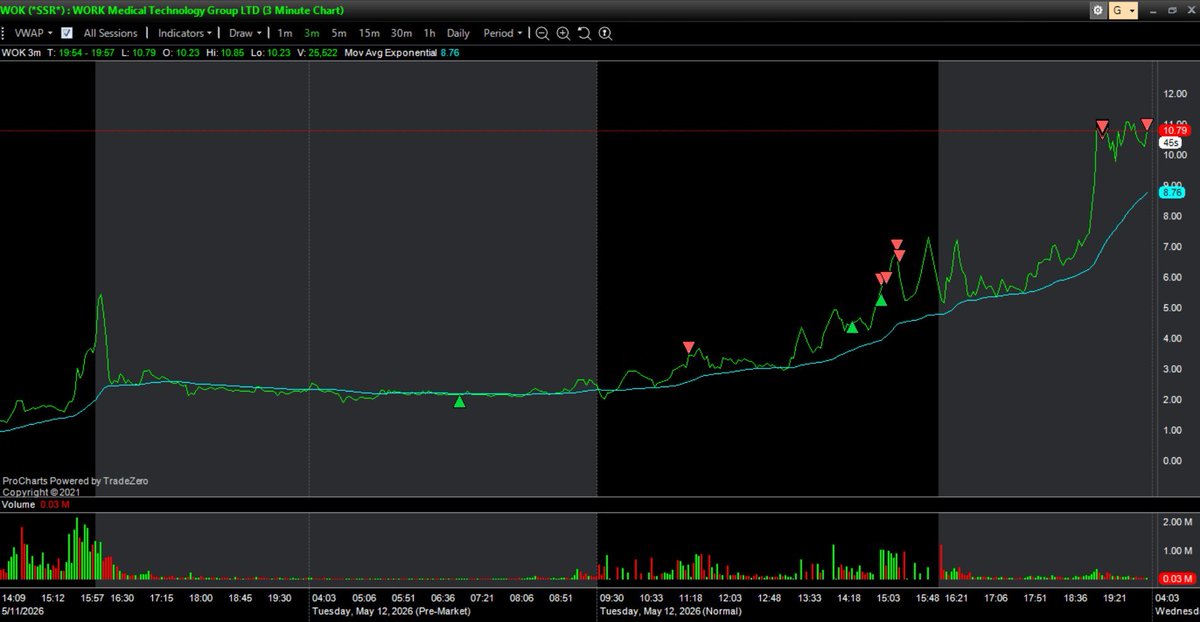Click the zoom out magnifier icon
The image size is (1200, 622).
(x=541, y=33)
